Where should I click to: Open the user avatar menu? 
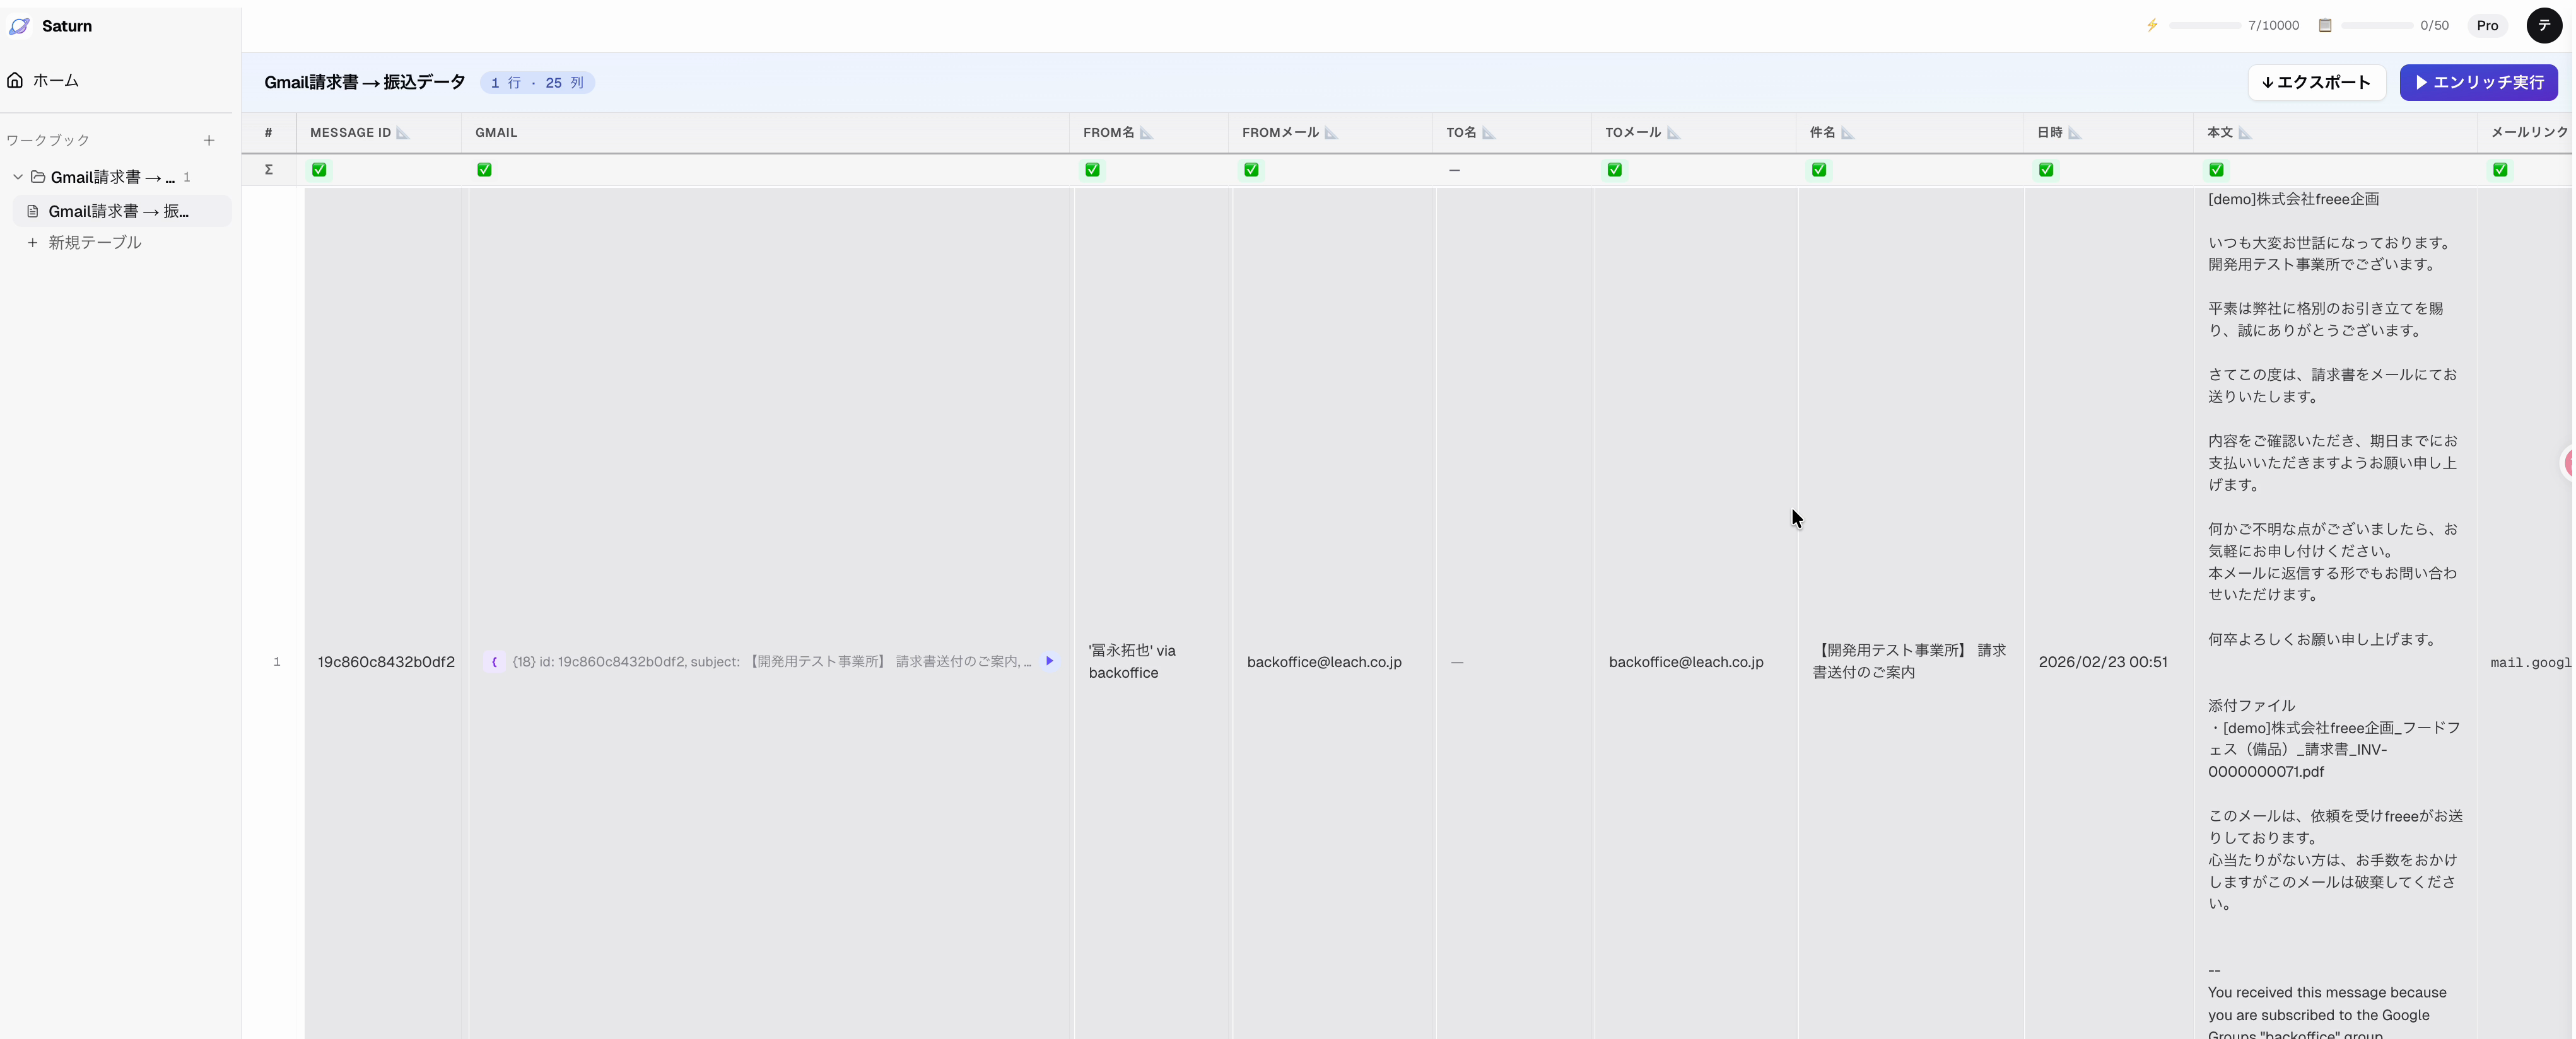(x=2544, y=25)
